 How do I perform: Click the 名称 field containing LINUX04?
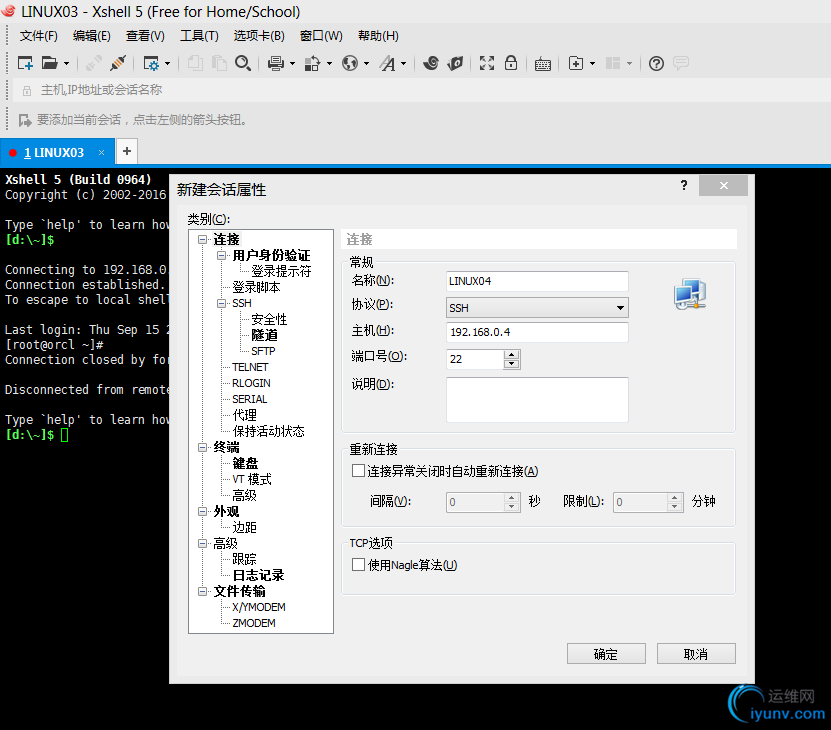tap(537, 281)
